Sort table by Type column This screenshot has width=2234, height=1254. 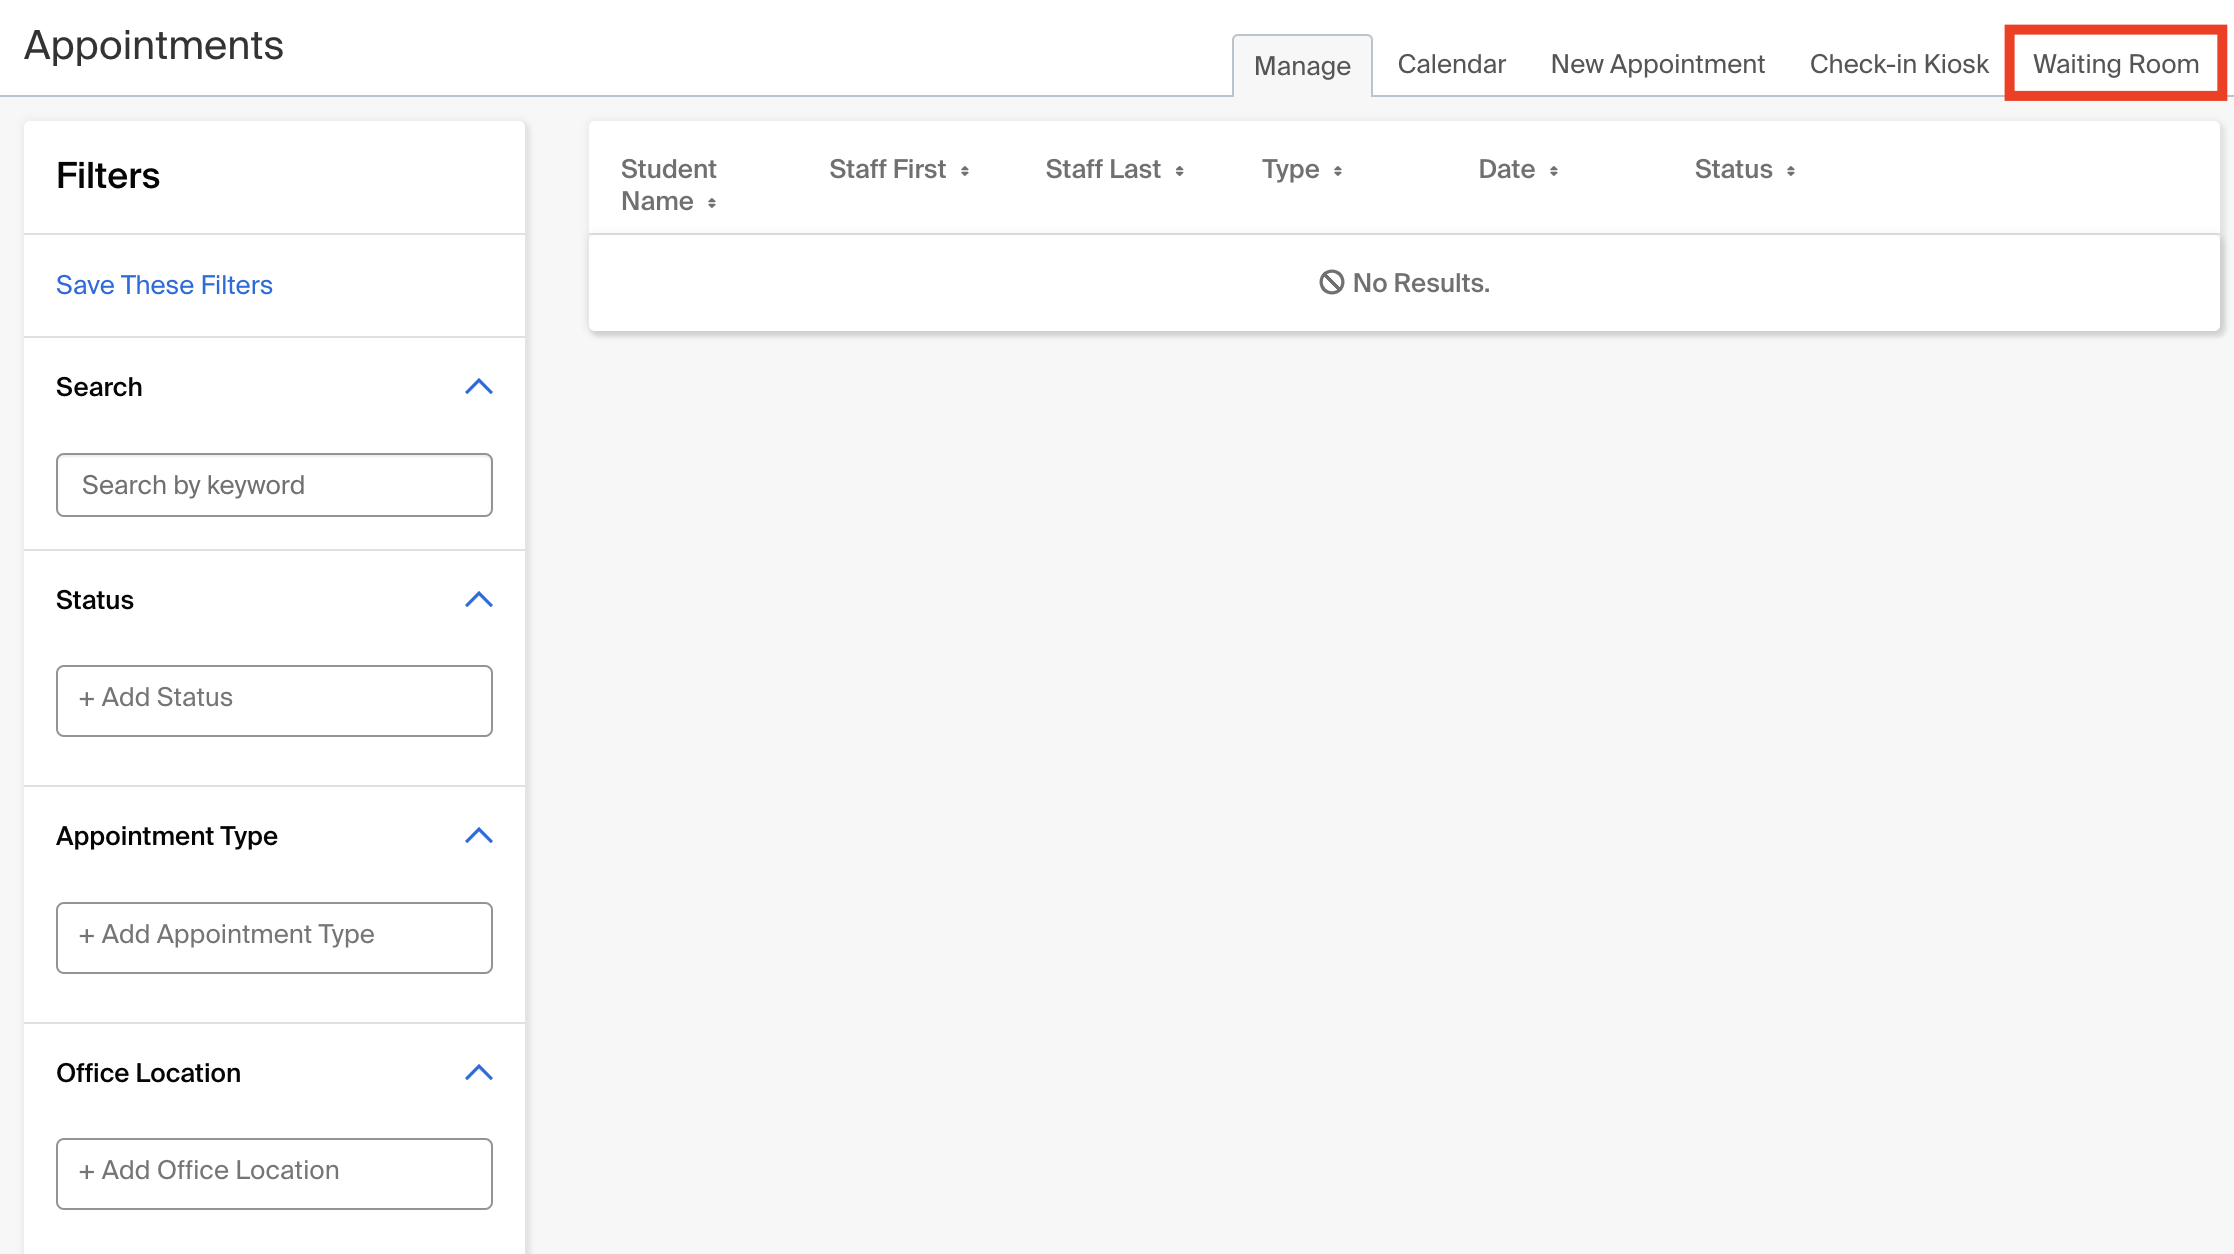1302,169
